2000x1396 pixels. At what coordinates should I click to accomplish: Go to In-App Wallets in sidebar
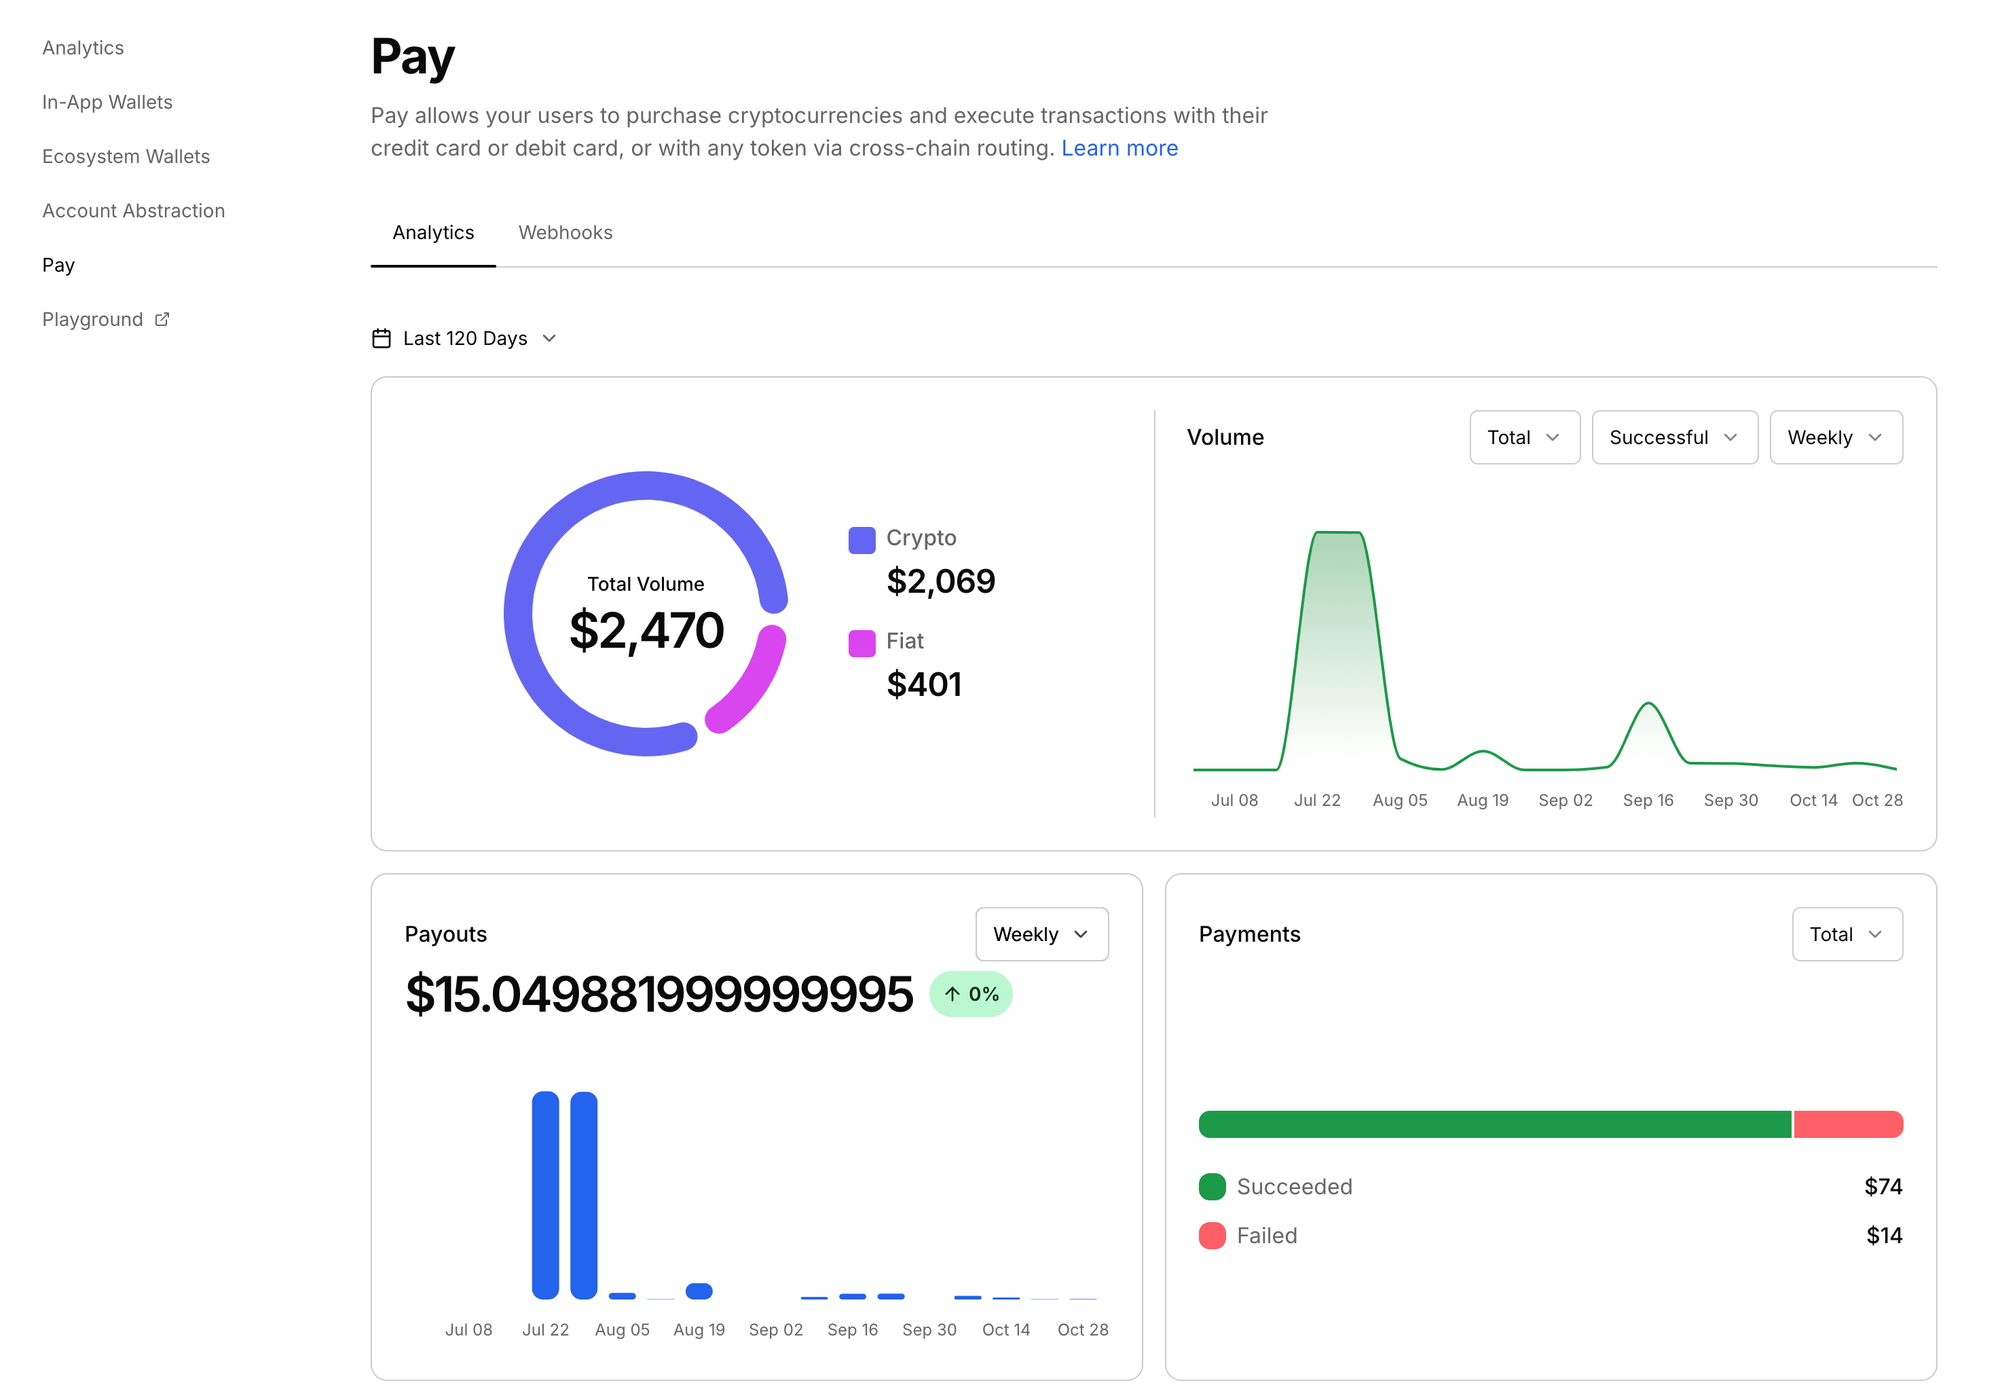click(107, 102)
